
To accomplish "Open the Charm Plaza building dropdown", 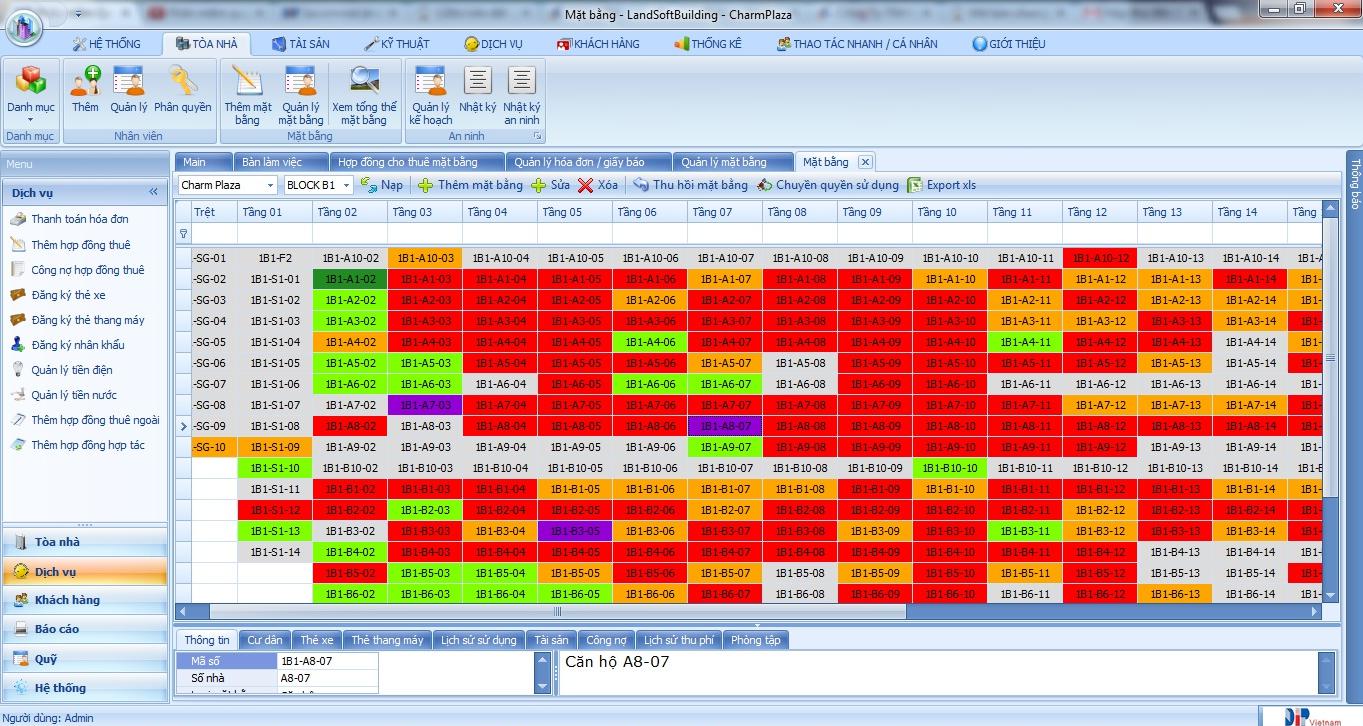I will (270, 185).
